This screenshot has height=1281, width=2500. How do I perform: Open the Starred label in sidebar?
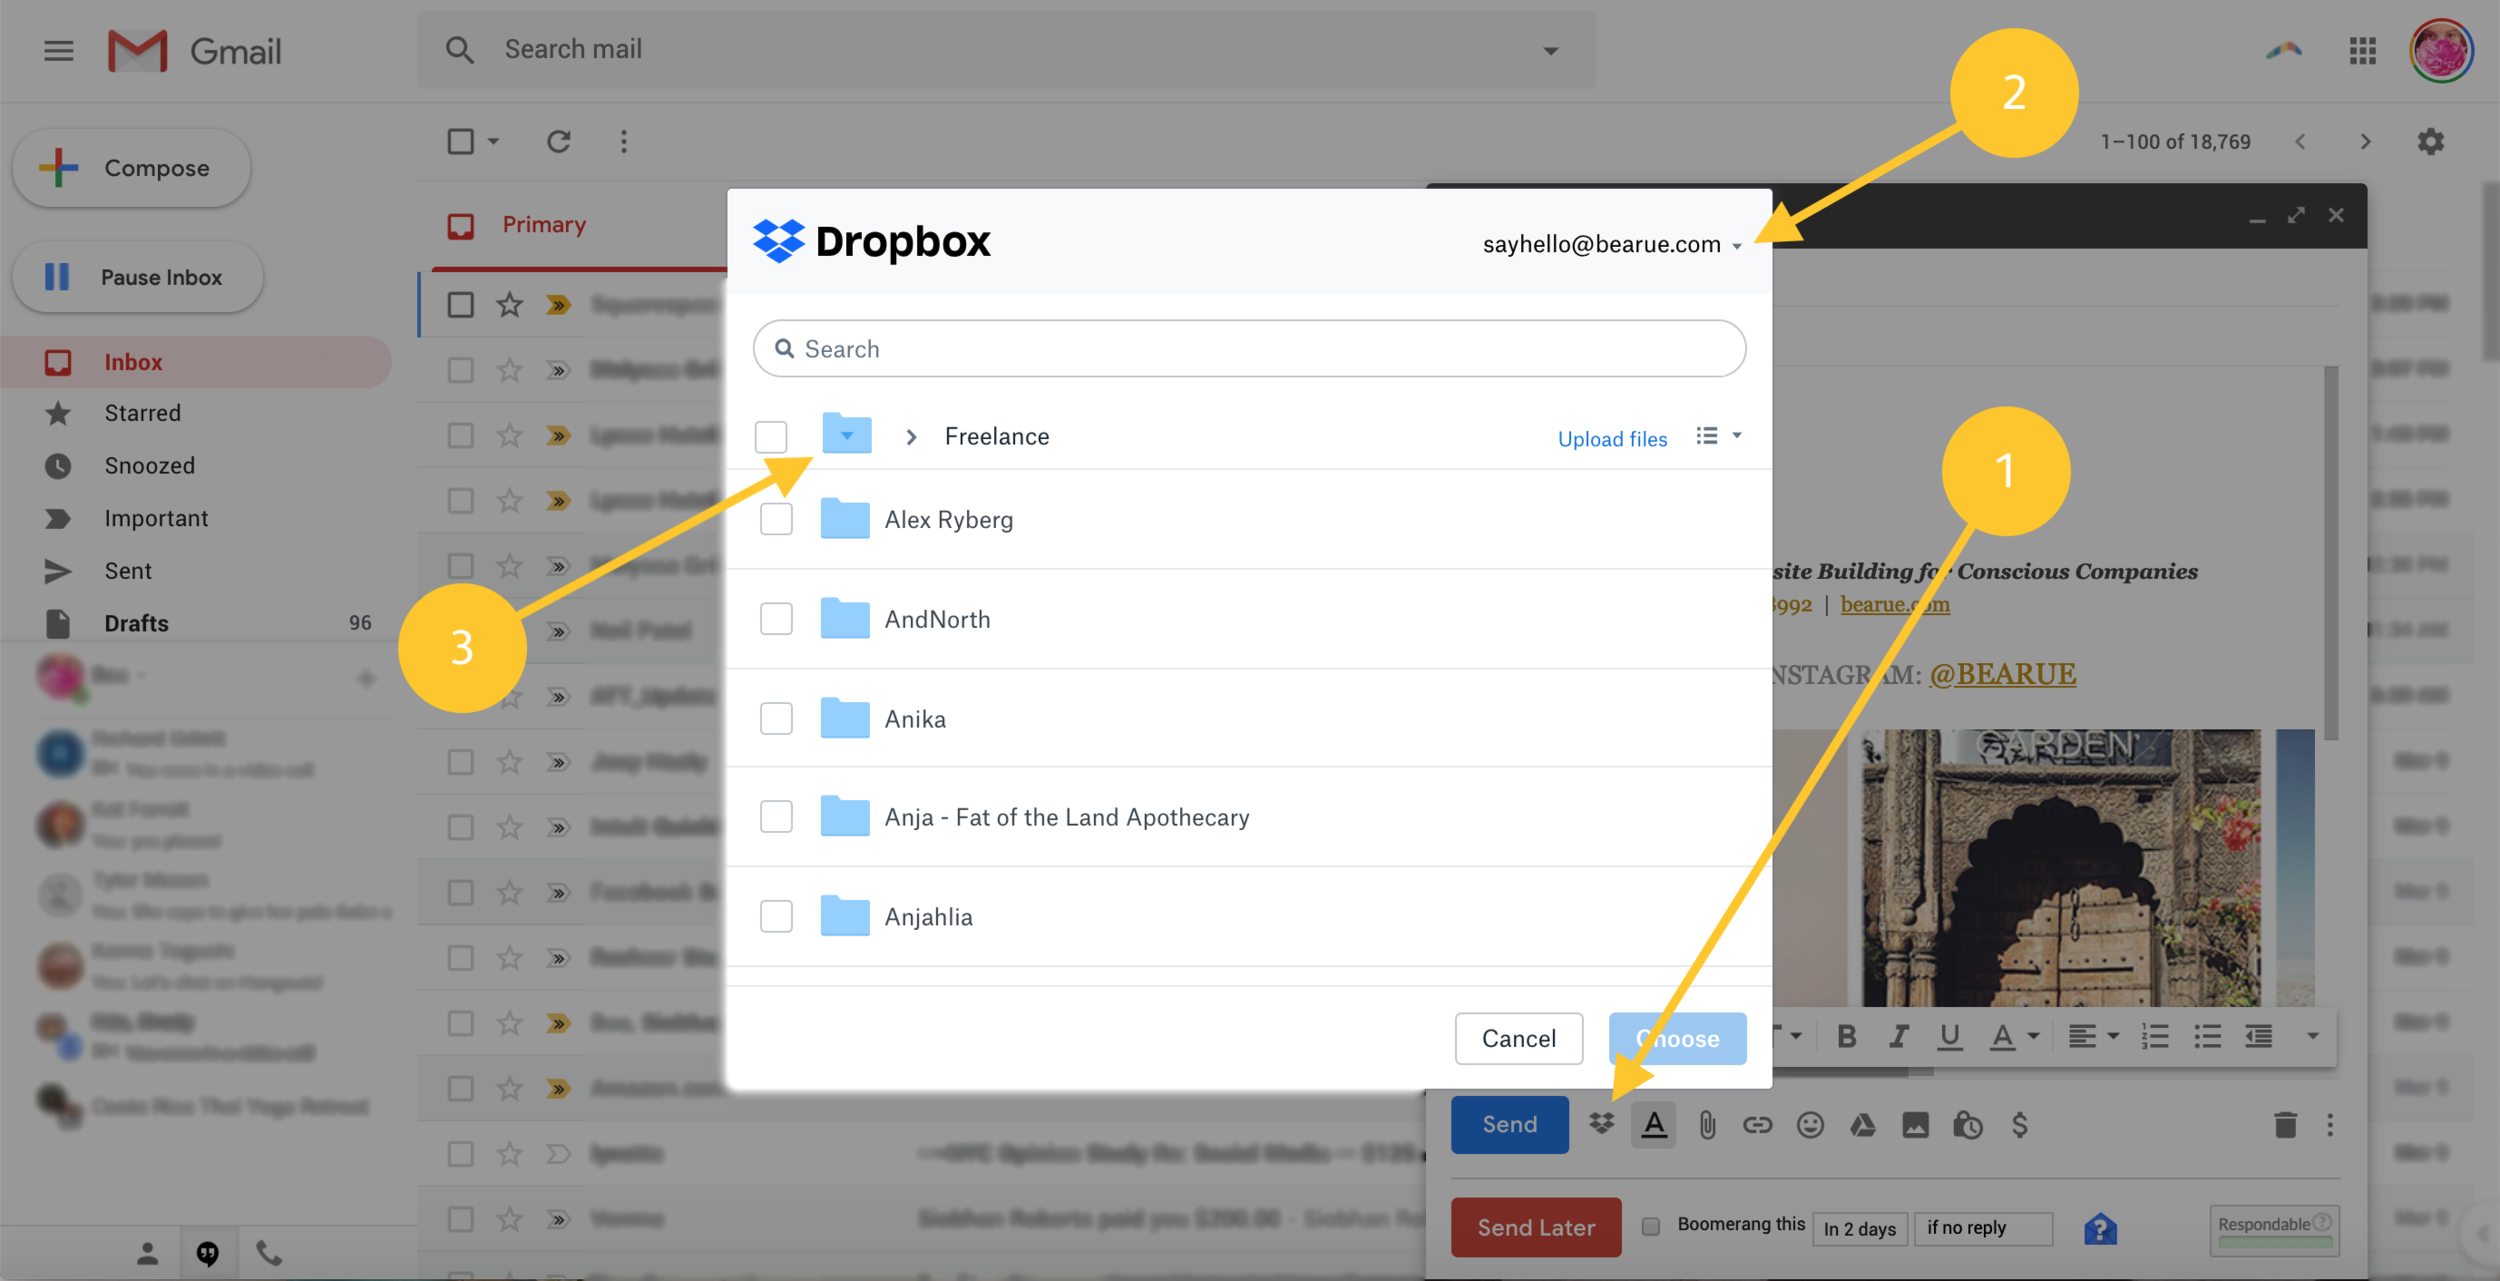pos(143,413)
